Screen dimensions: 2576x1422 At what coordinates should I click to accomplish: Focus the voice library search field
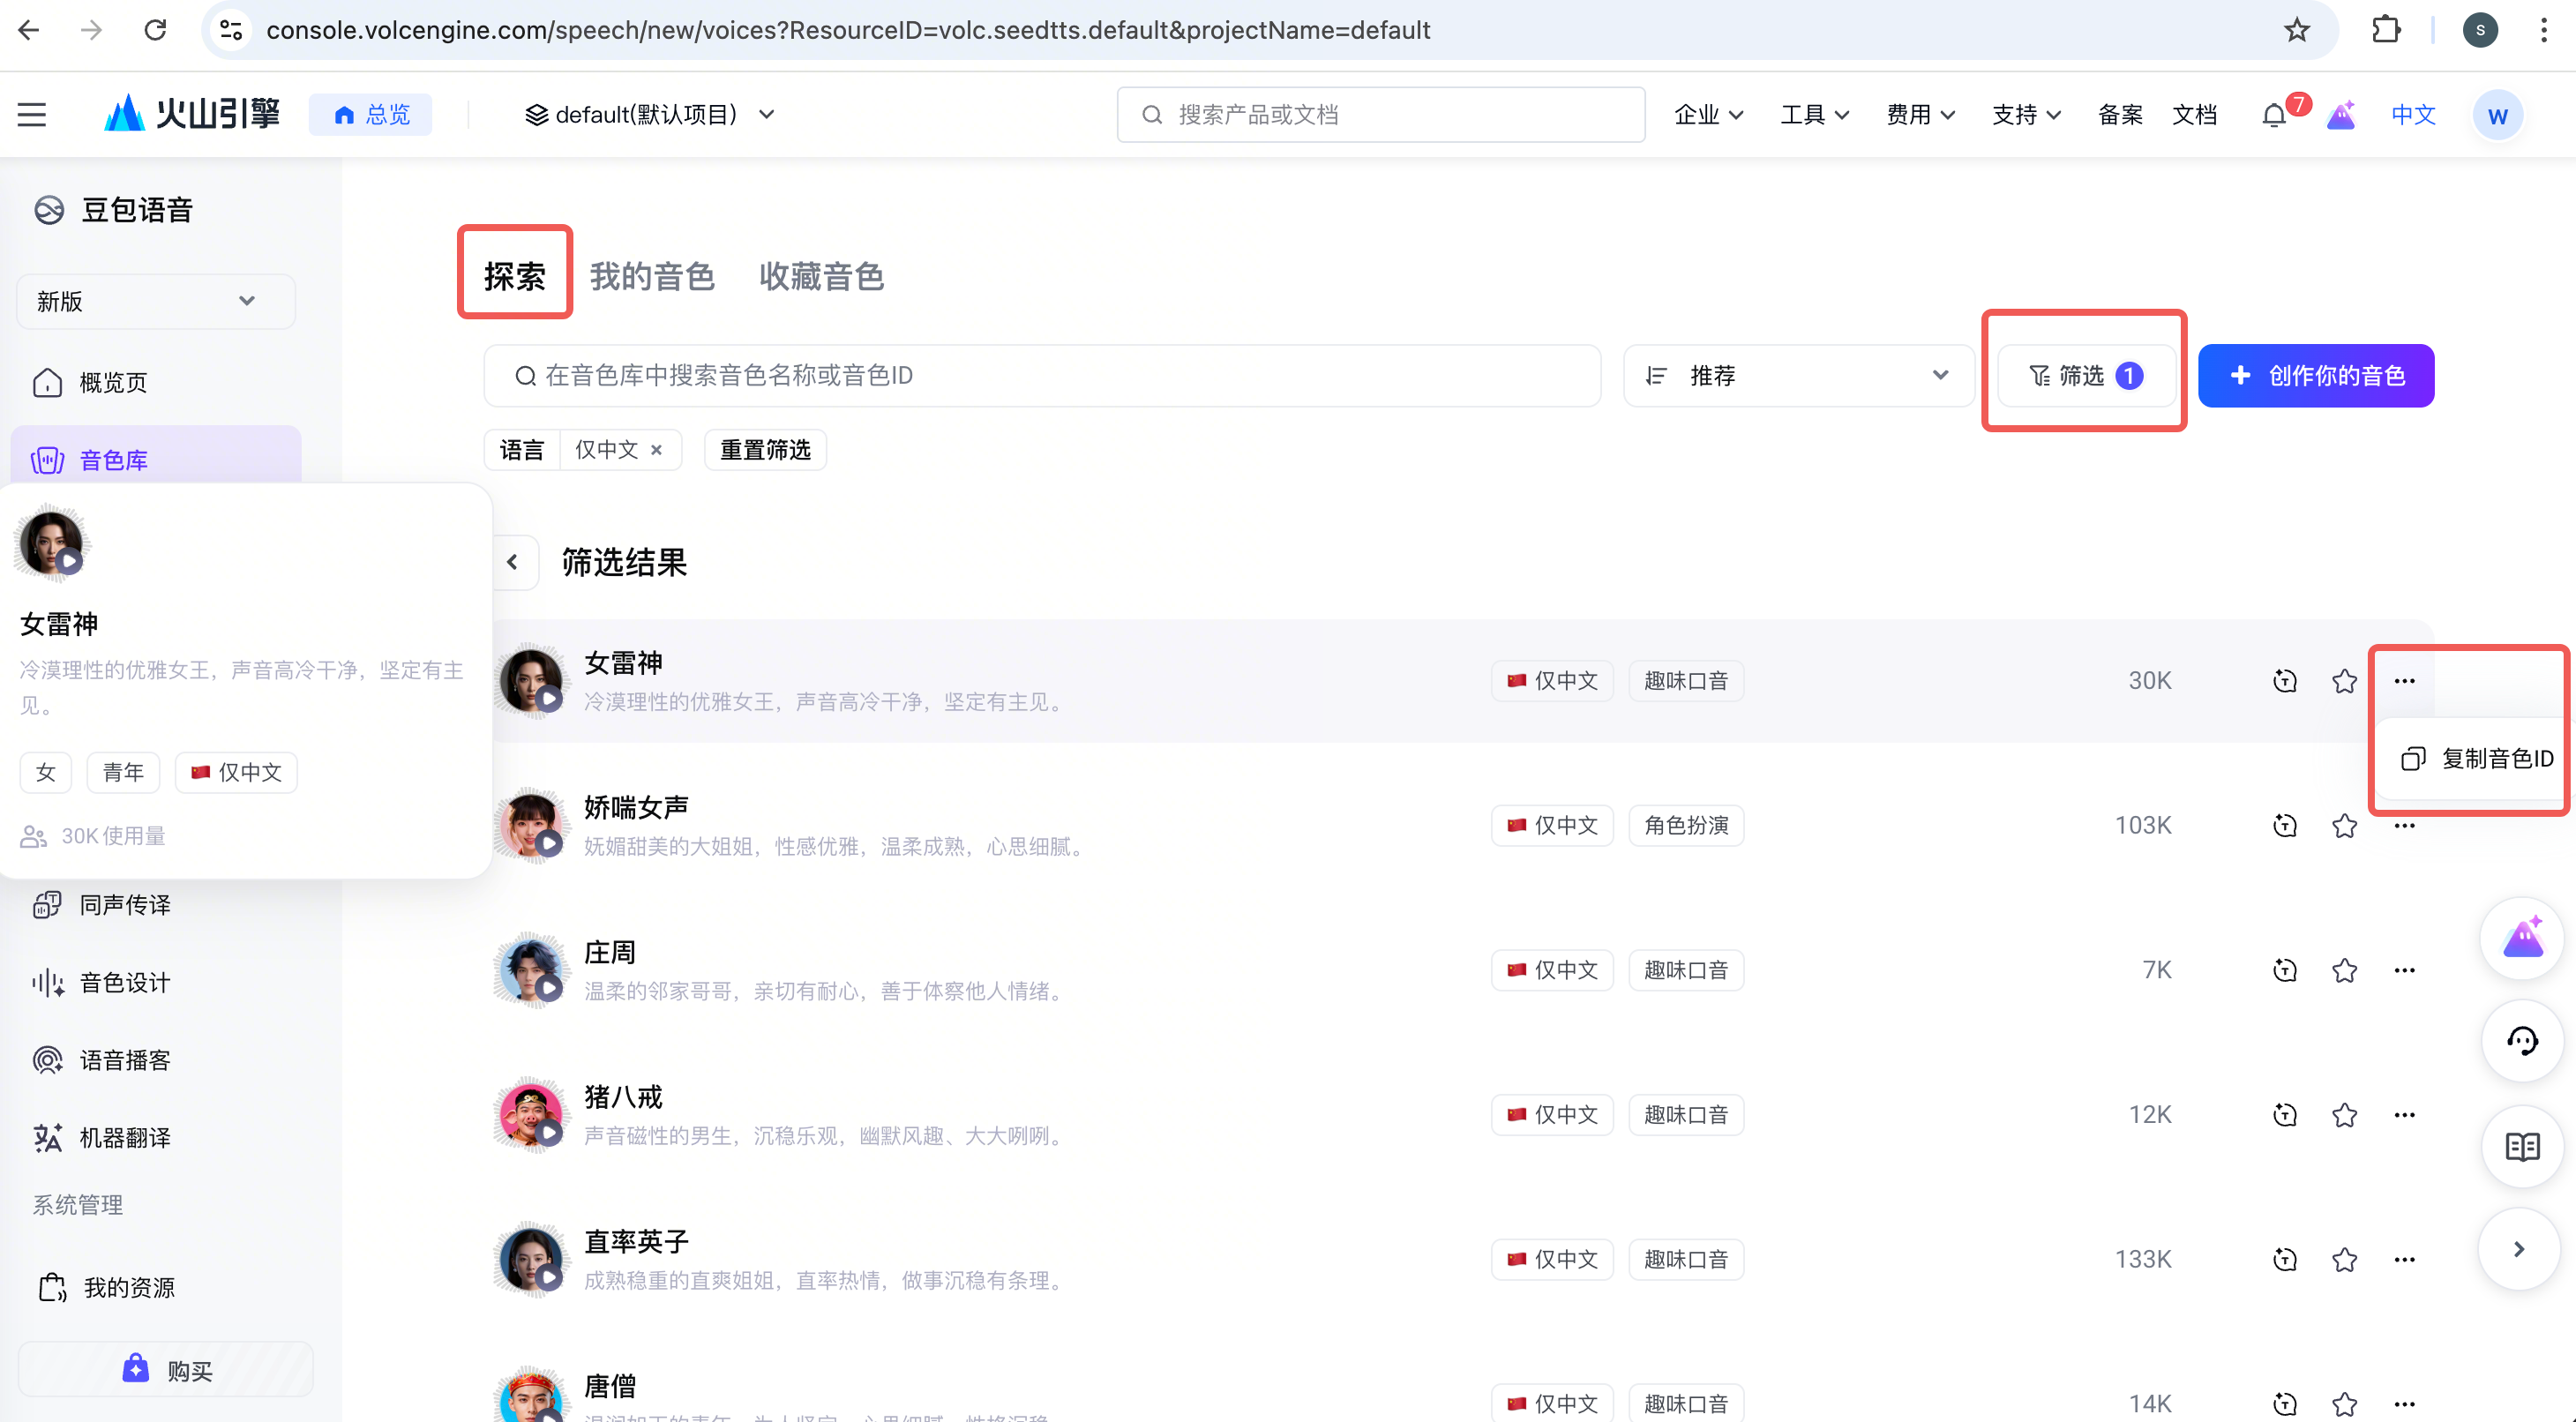coord(1042,376)
